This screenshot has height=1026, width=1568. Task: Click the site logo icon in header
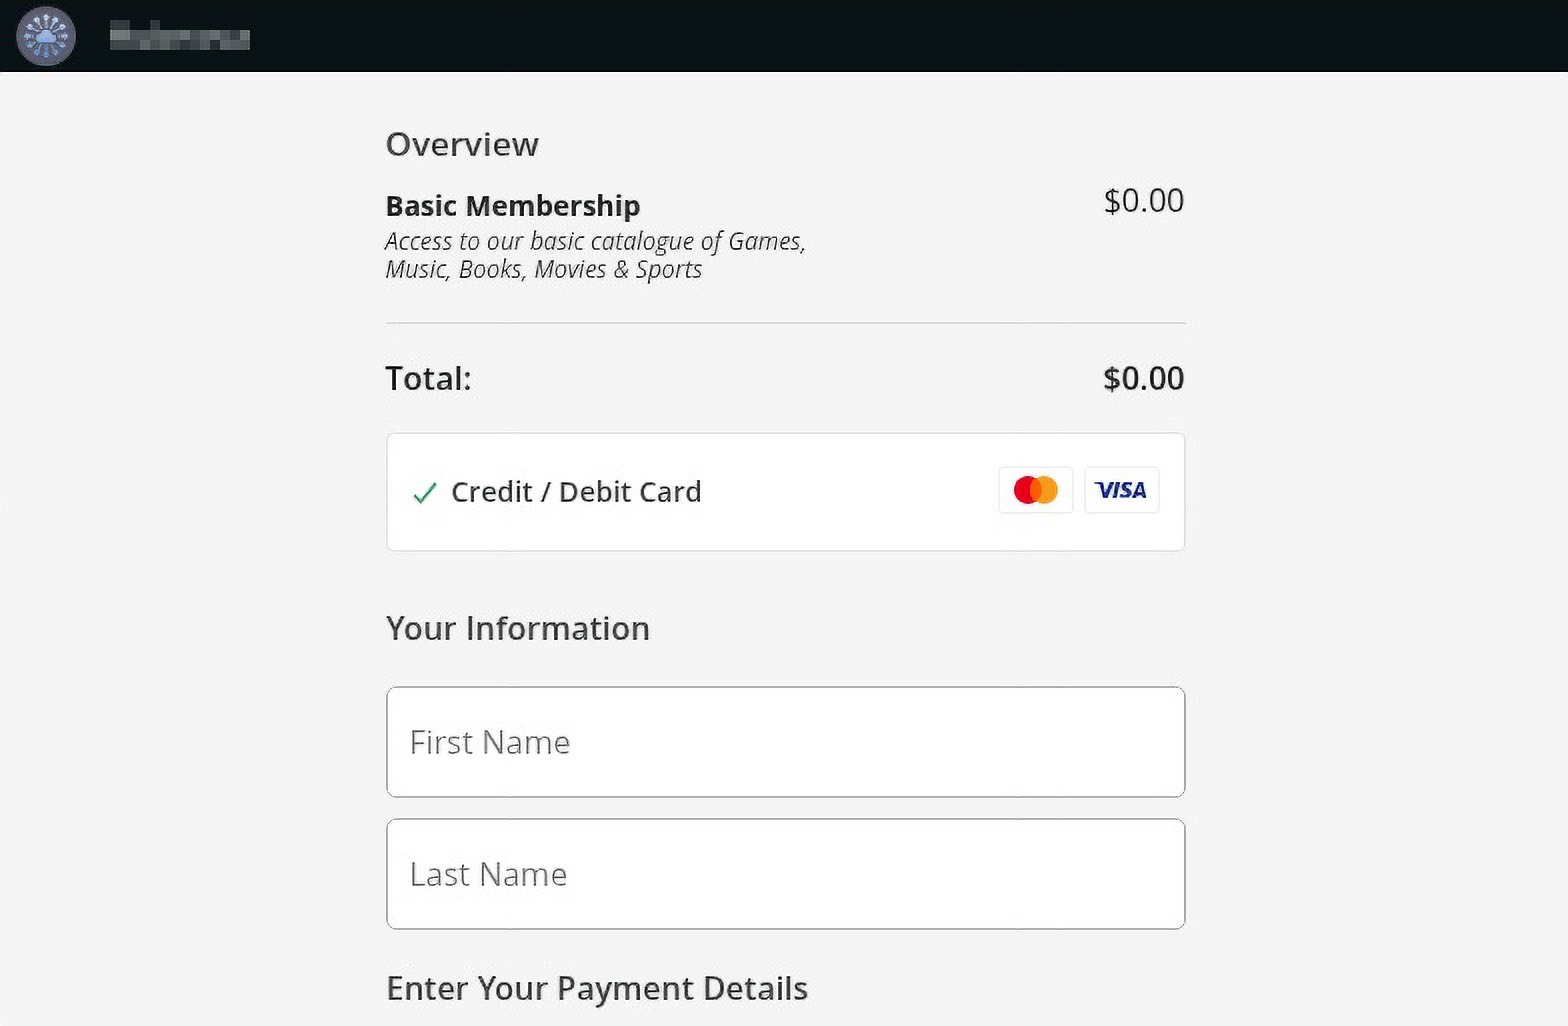coord(46,36)
